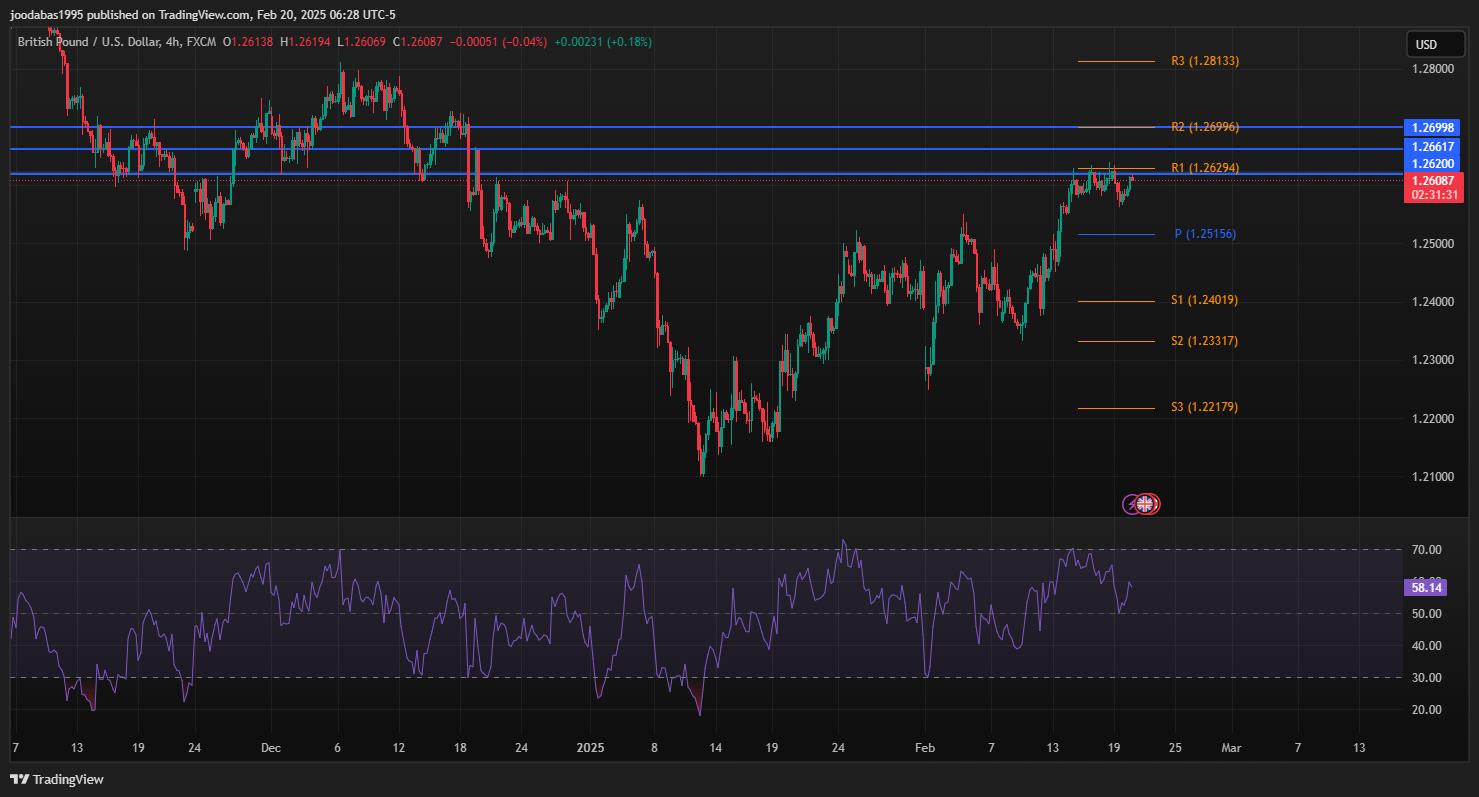Click the high value H1.26194

point(306,42)
